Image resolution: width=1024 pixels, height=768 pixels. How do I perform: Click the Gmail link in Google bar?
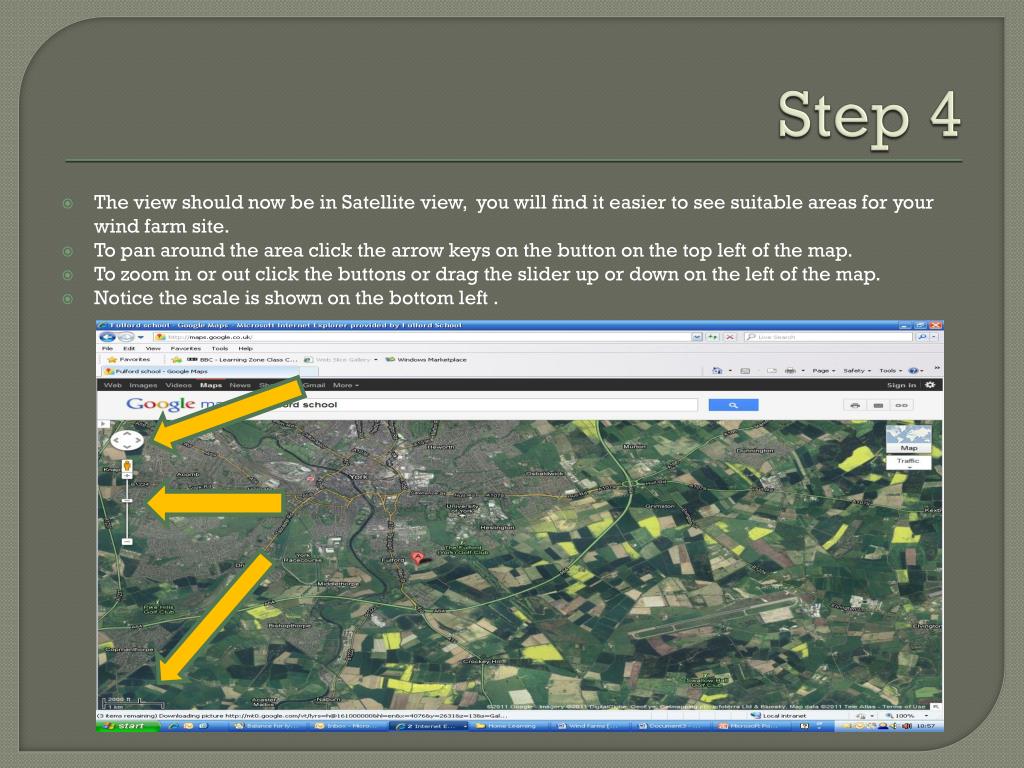click(x=314, y=385)
